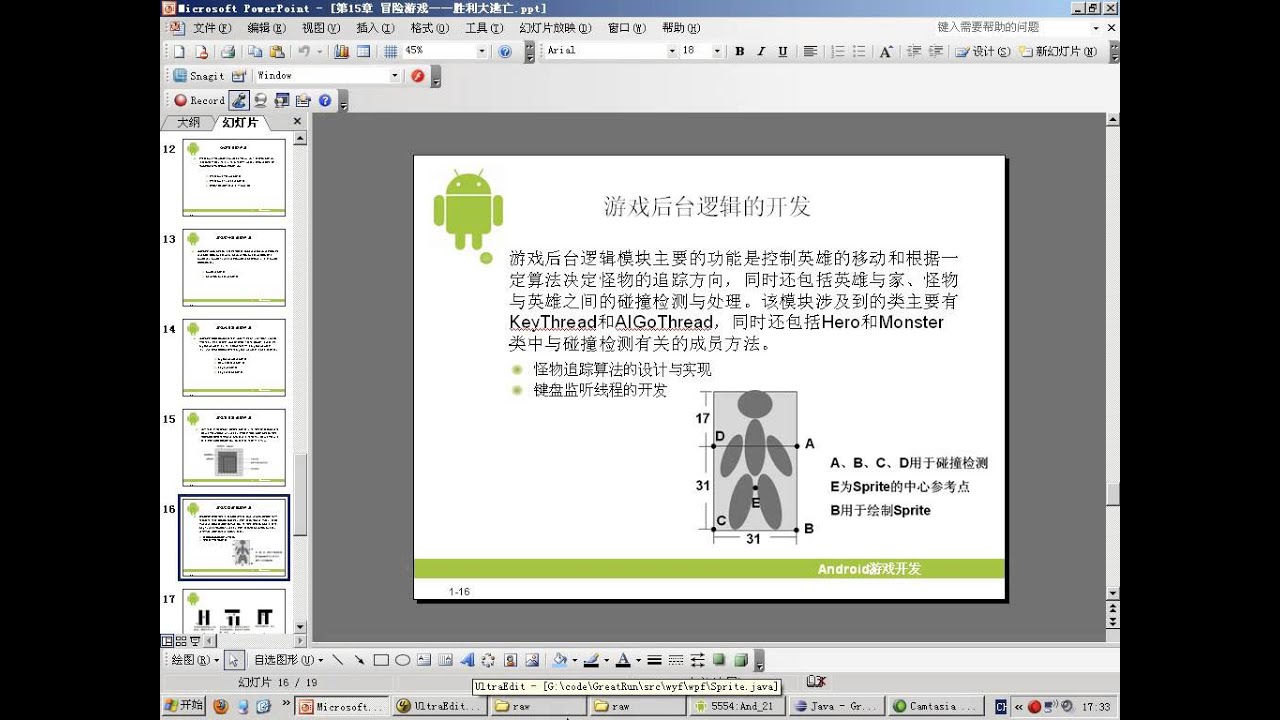Select the Line drawing tool

pos(337,660)
